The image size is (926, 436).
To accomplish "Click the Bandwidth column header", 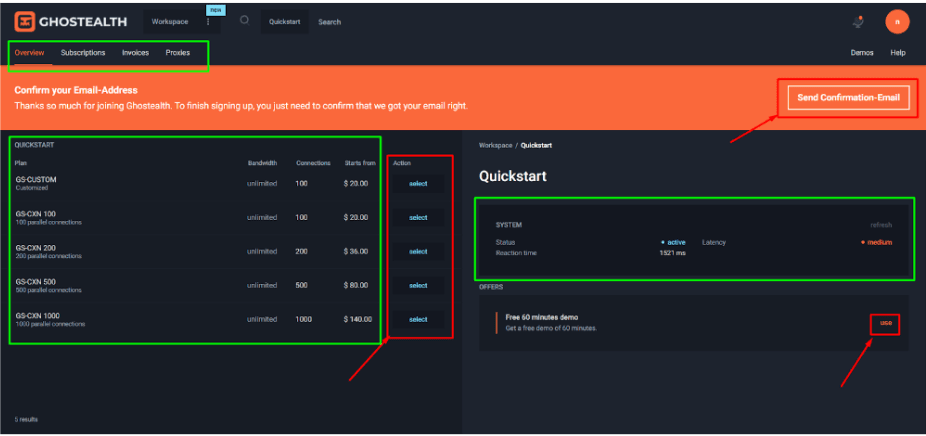I will pyautogui.click(x=262, y=163).
